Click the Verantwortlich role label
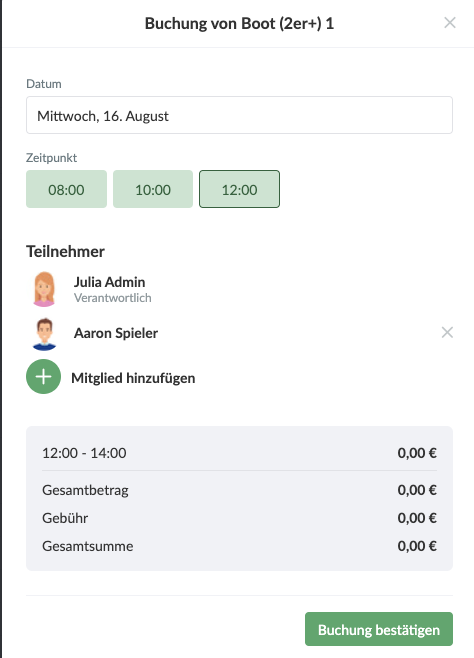Screen dimensions: 474x658 [x=112, y=298]
